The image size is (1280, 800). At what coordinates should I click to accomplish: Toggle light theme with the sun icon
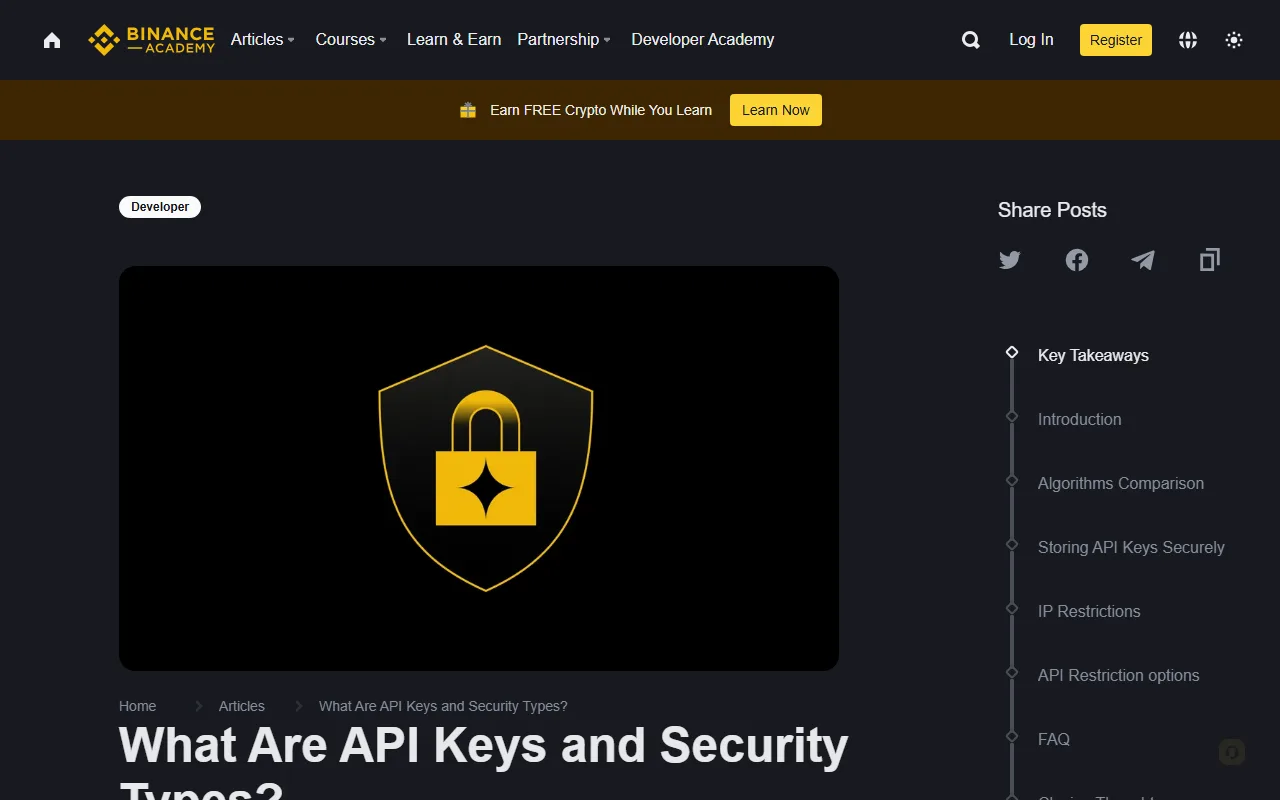point(1234,40)
